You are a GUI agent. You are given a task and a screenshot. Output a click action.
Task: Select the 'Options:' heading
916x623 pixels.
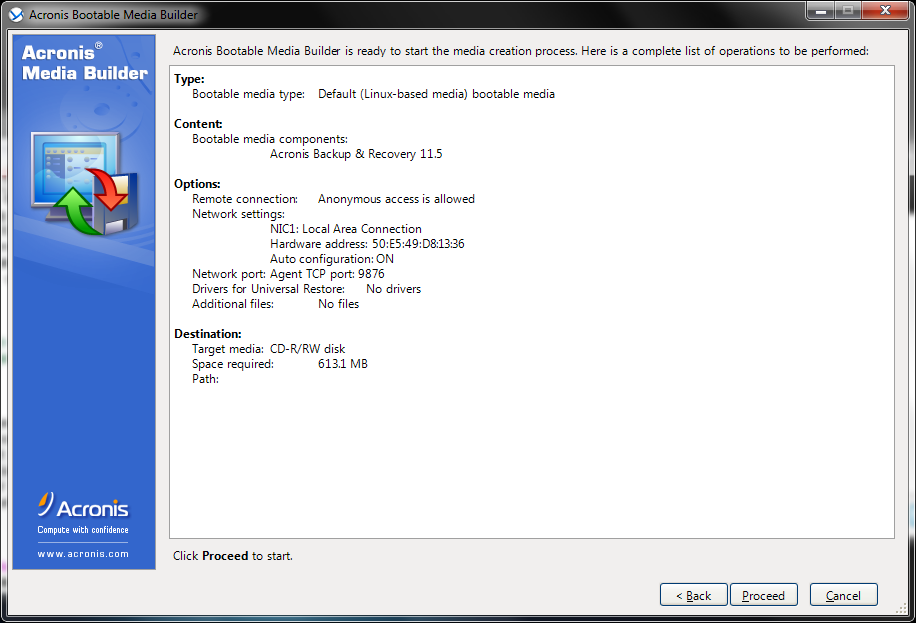197,184
